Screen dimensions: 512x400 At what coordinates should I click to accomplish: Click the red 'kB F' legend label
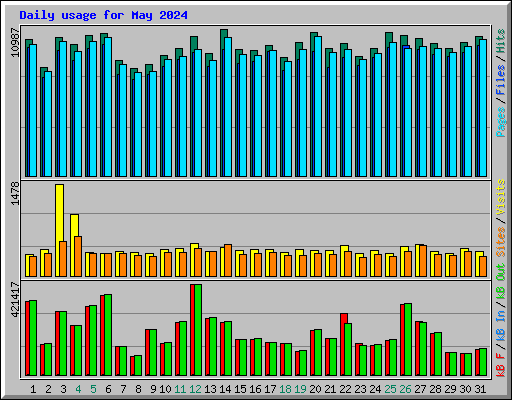click(501, 364)
